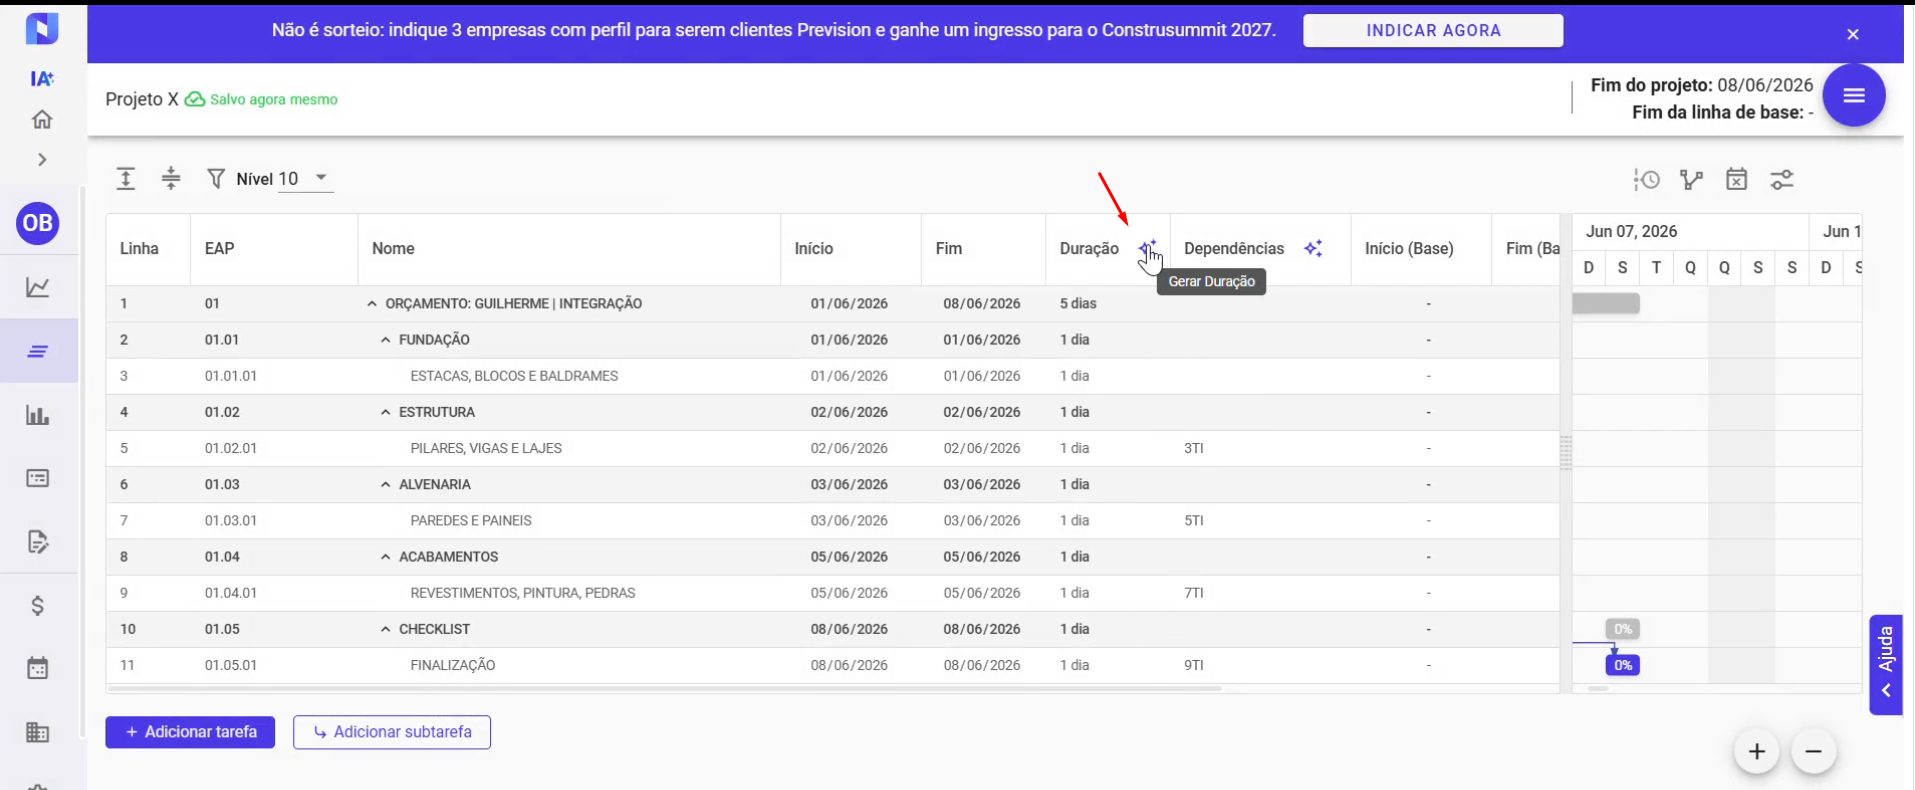Viewport: 1915px width, 790px height.
Task: Open the line chart icon in sidebar
Action: click(x=38, y=287)
